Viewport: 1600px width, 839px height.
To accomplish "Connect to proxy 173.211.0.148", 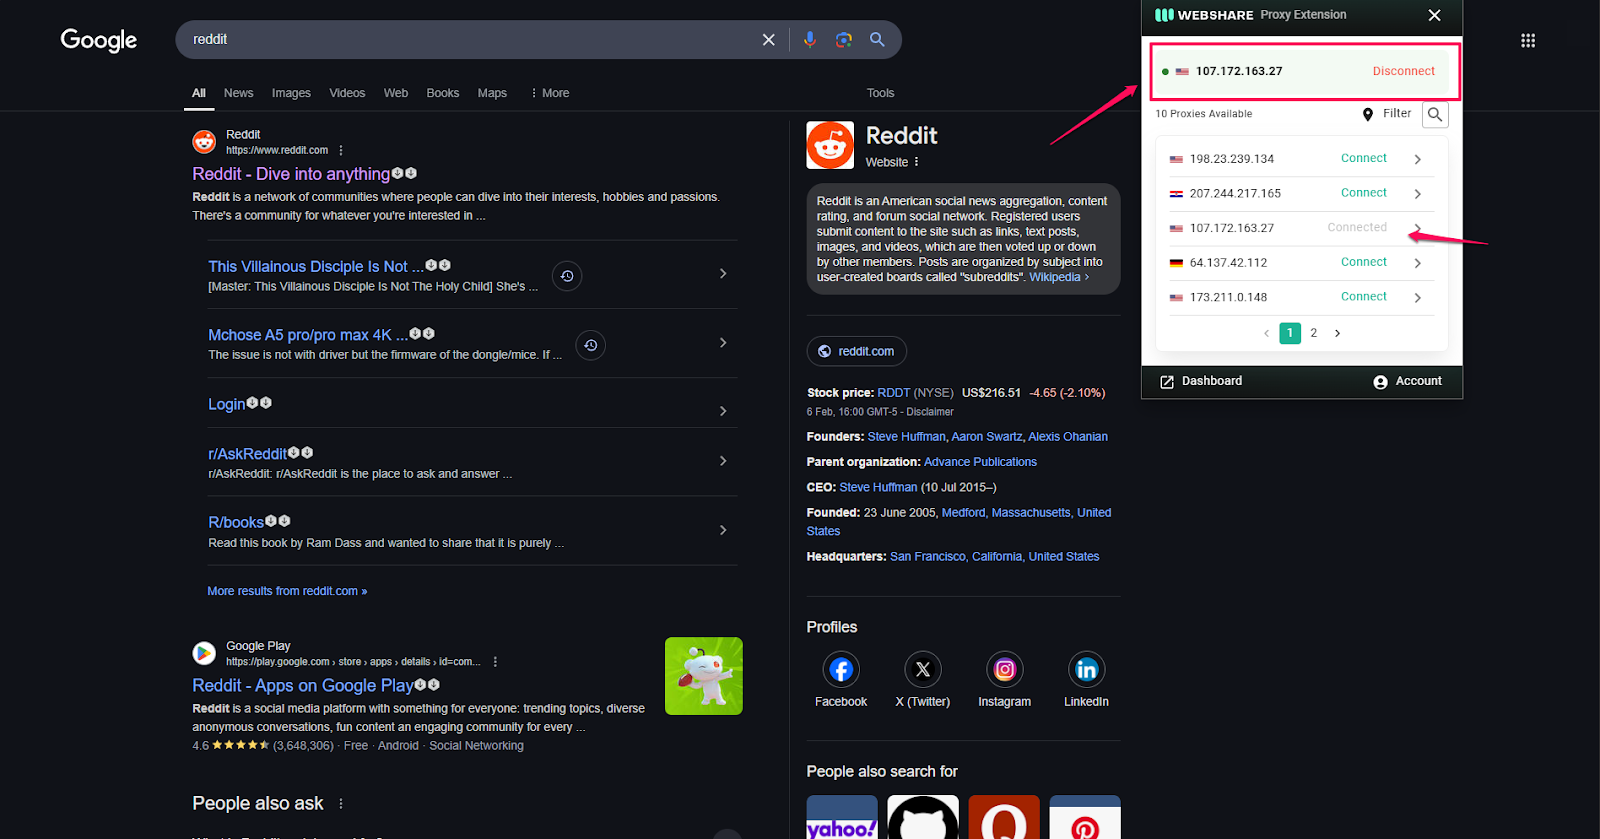I will click(x=1364, y=297).
